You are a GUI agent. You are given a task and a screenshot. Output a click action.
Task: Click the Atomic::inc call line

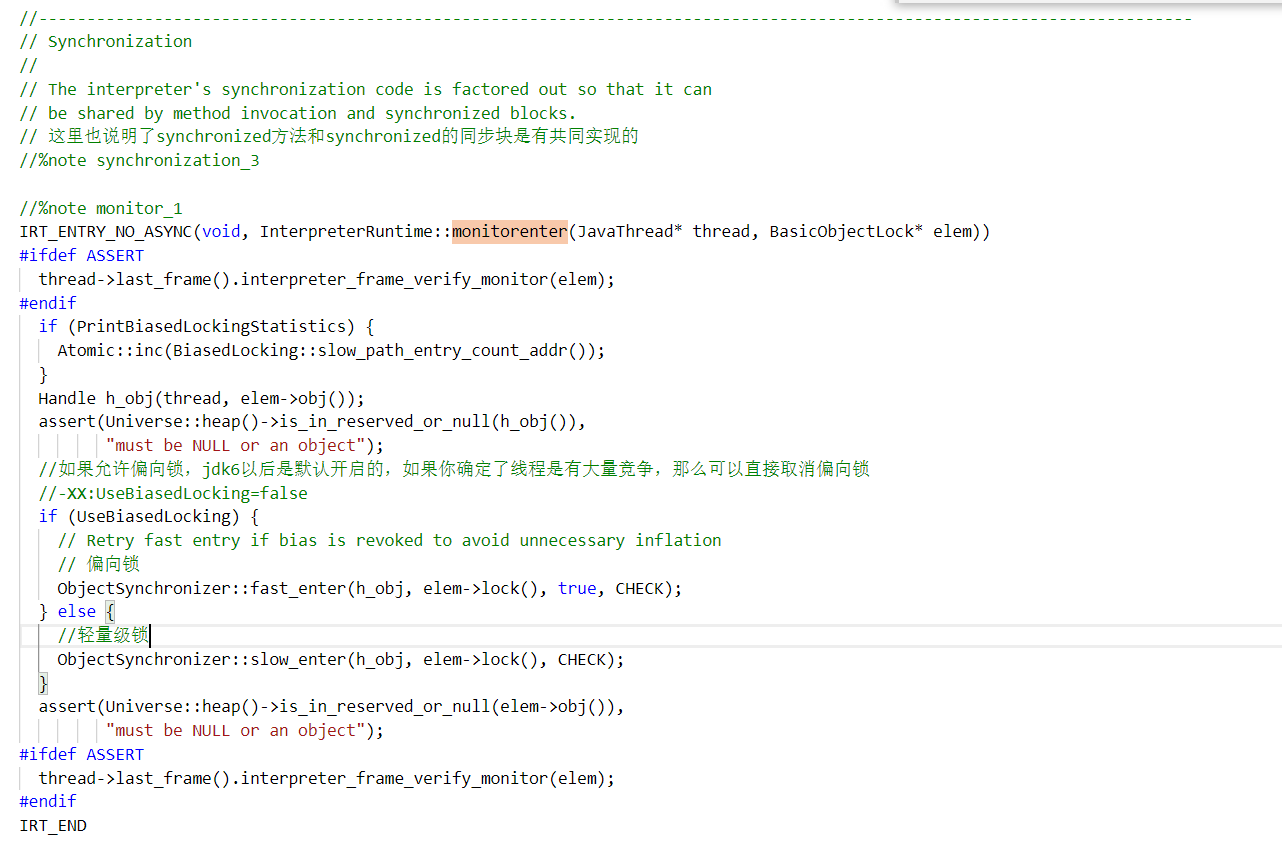331,351
